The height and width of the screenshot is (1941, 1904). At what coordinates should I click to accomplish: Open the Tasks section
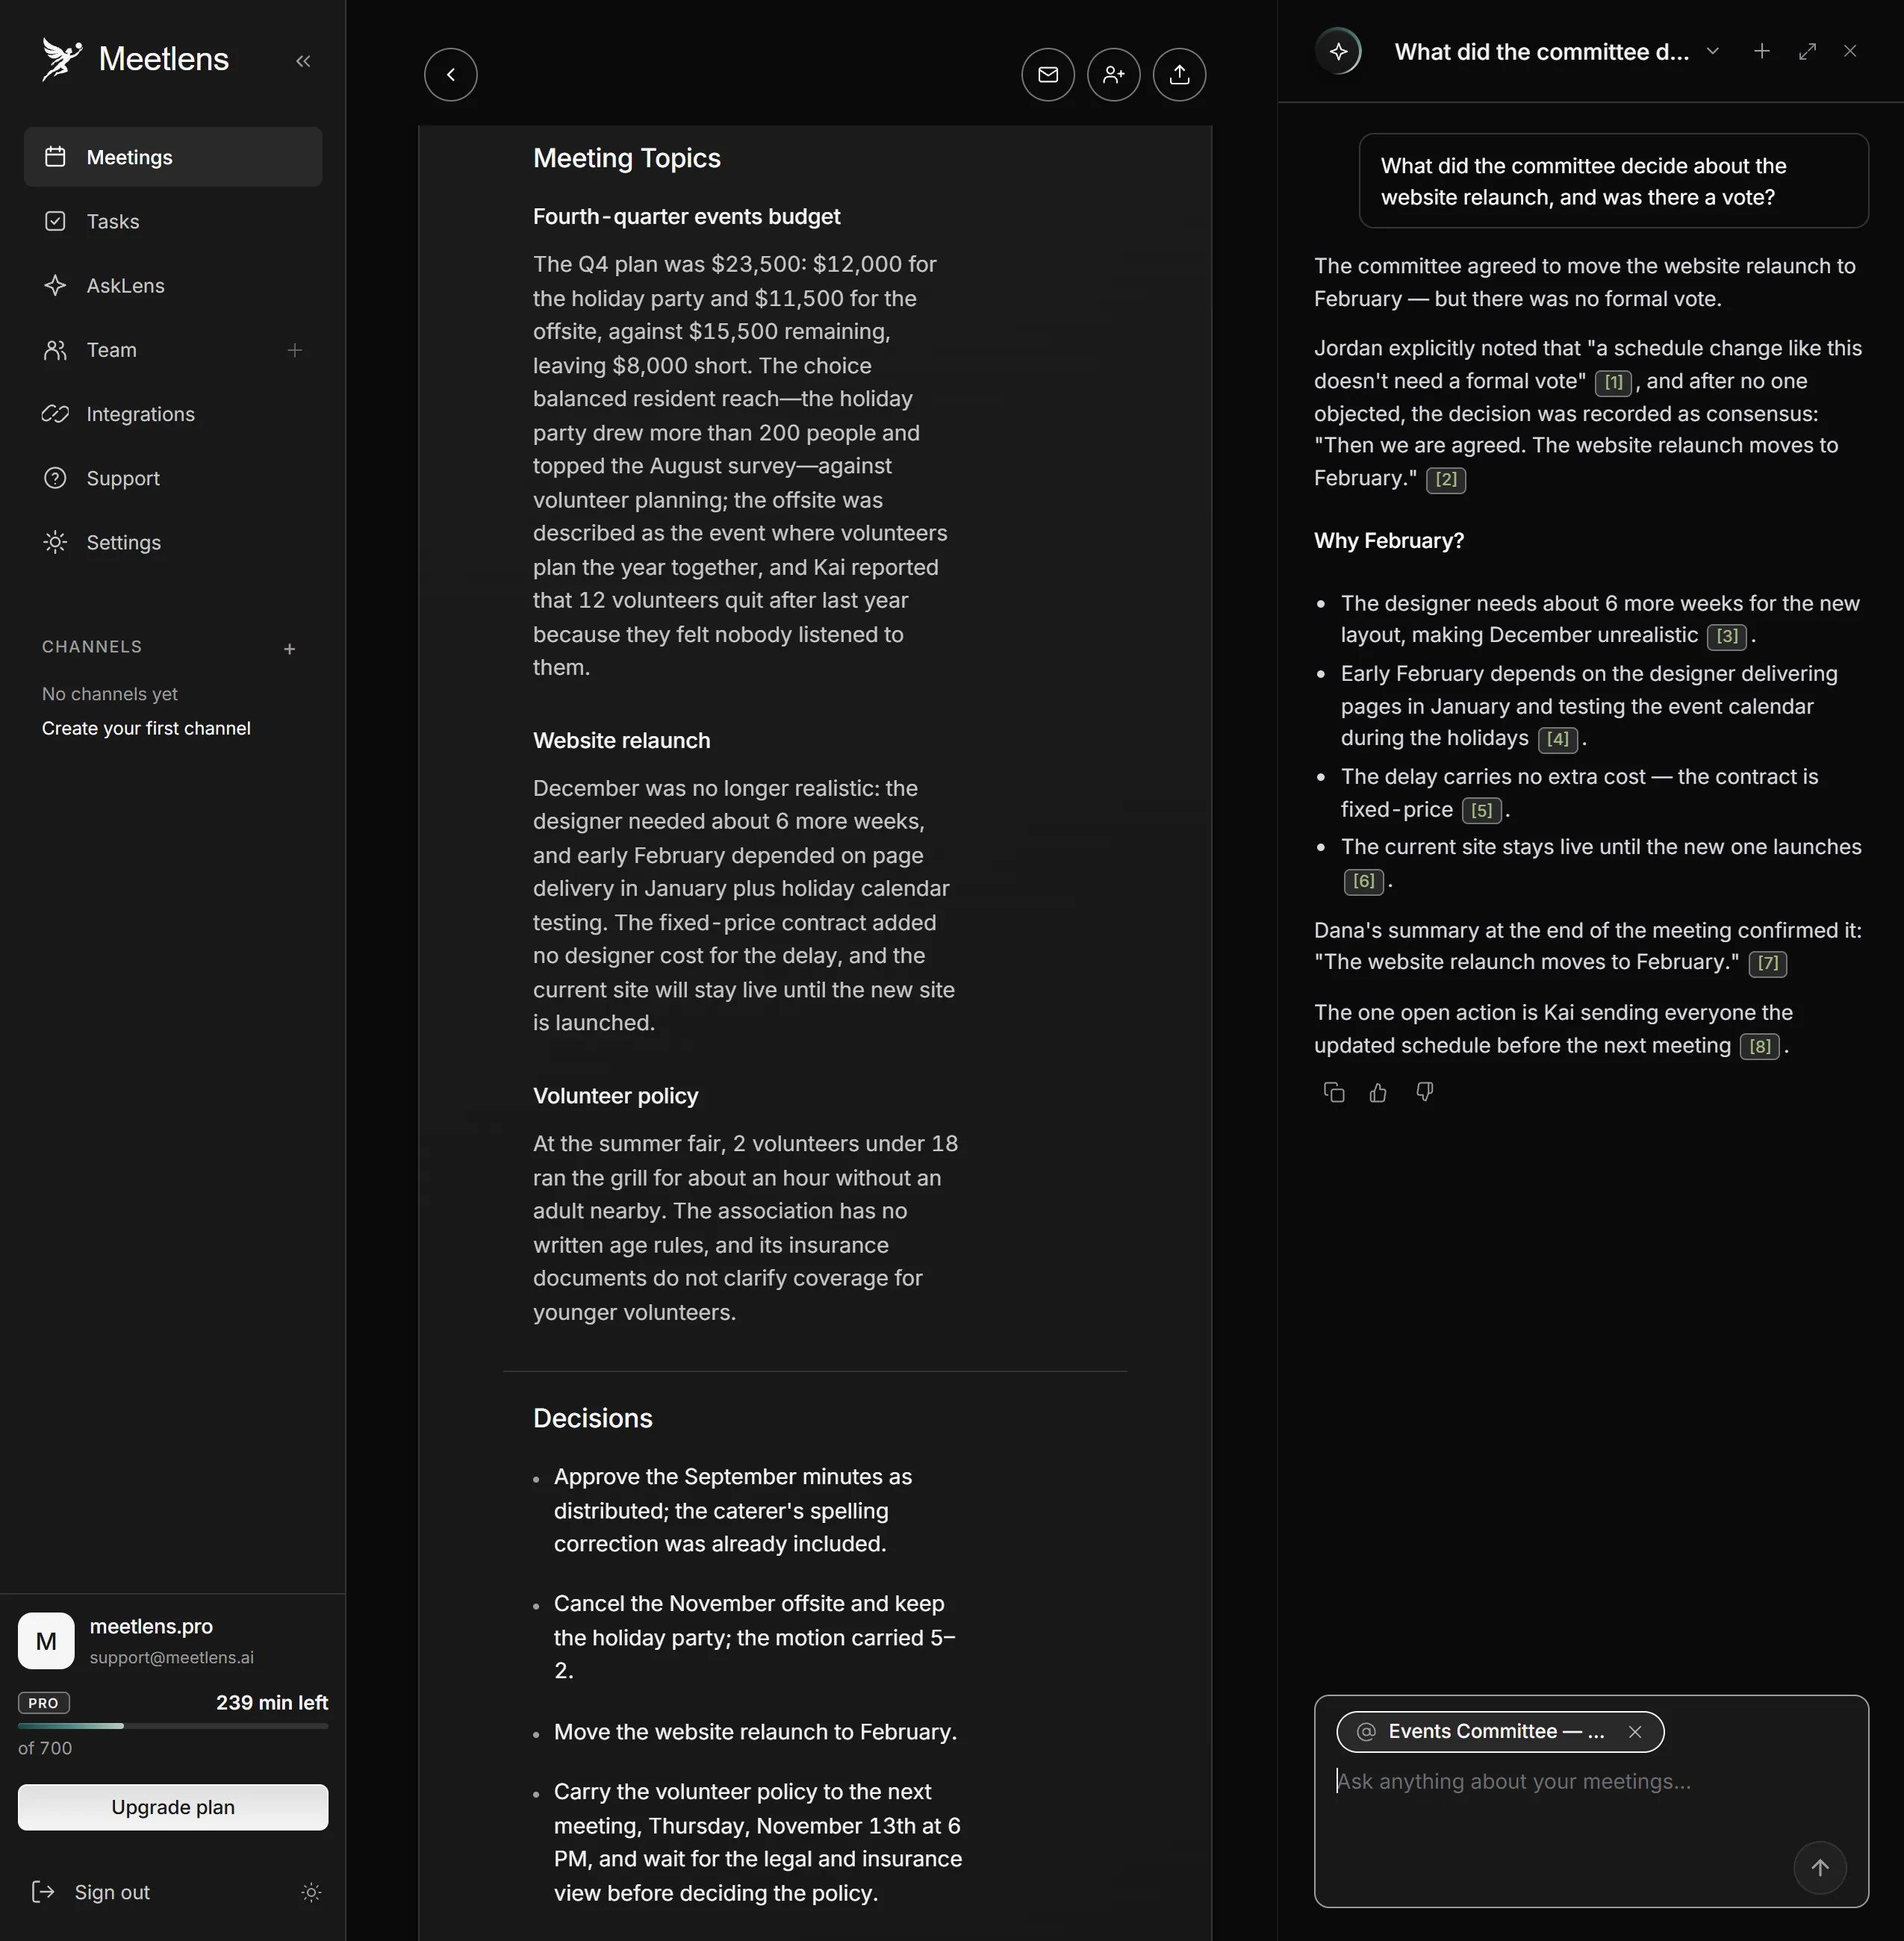click(173, 221)
